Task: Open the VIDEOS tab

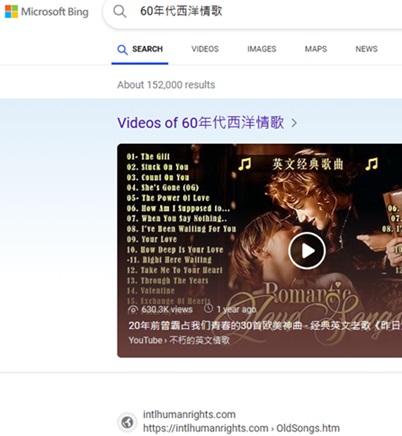Action: (205, 49)
